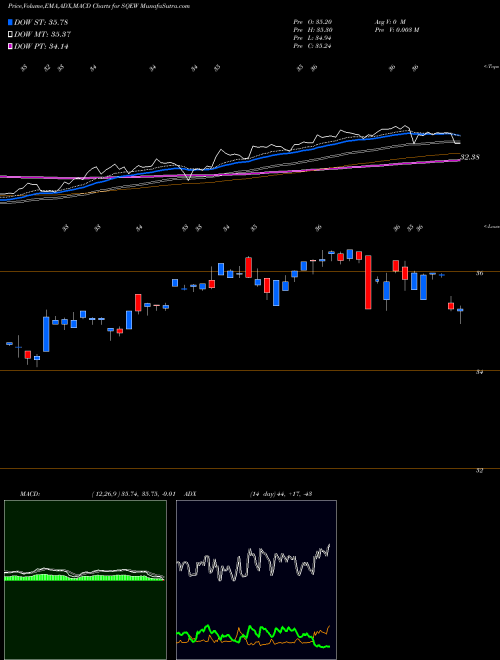Screen dimensions: 500x660
Task: Click the 36 axis label on candlestick chart
Action: [479, 273]
